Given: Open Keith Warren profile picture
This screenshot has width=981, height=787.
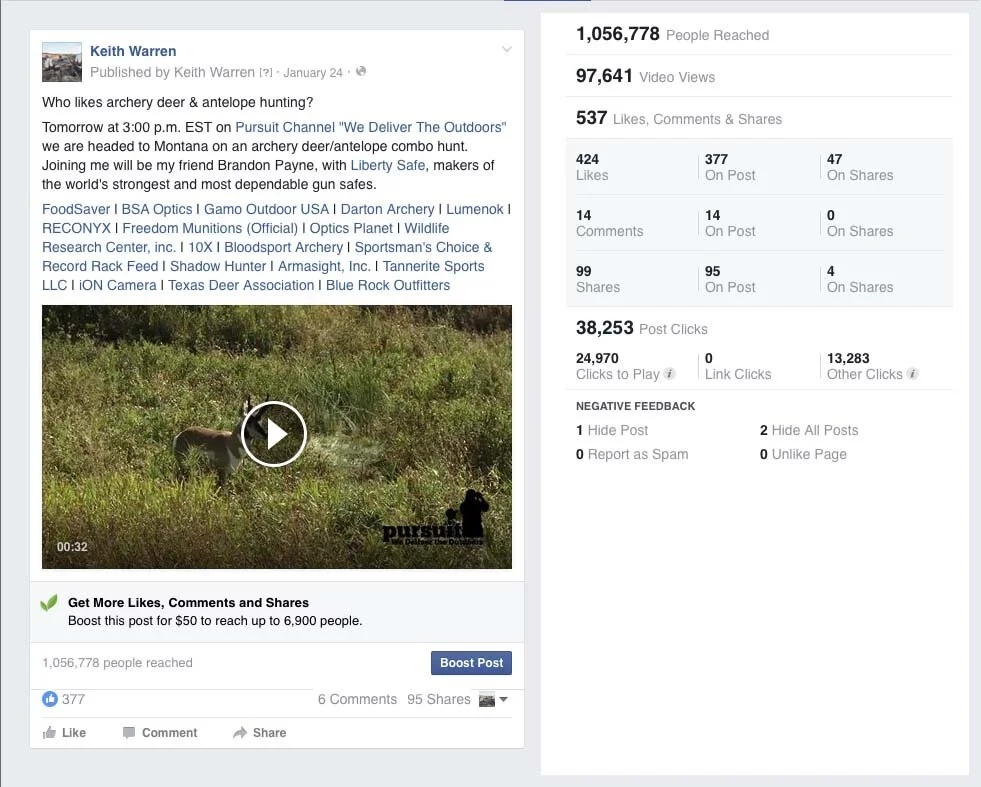Looking at the screenshot, I should coord(62,62).
